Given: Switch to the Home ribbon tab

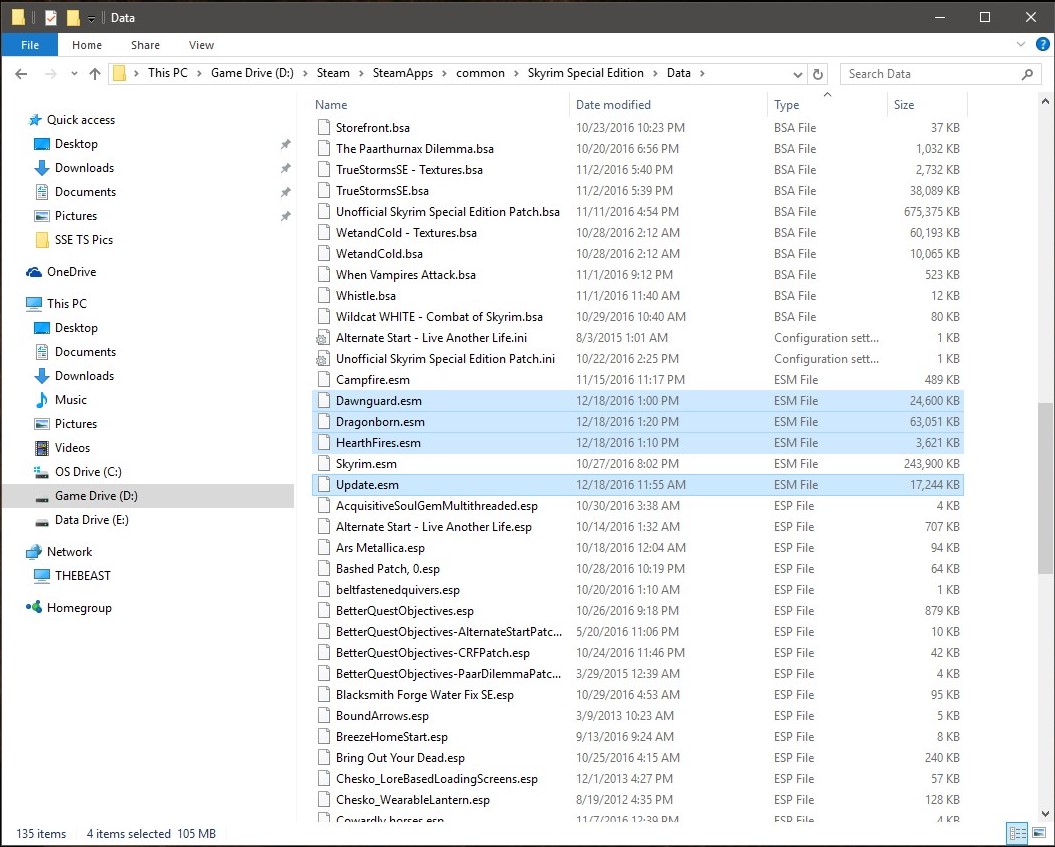Looking at the screenshot, I should pyautogui.click(x=87, y=45).
